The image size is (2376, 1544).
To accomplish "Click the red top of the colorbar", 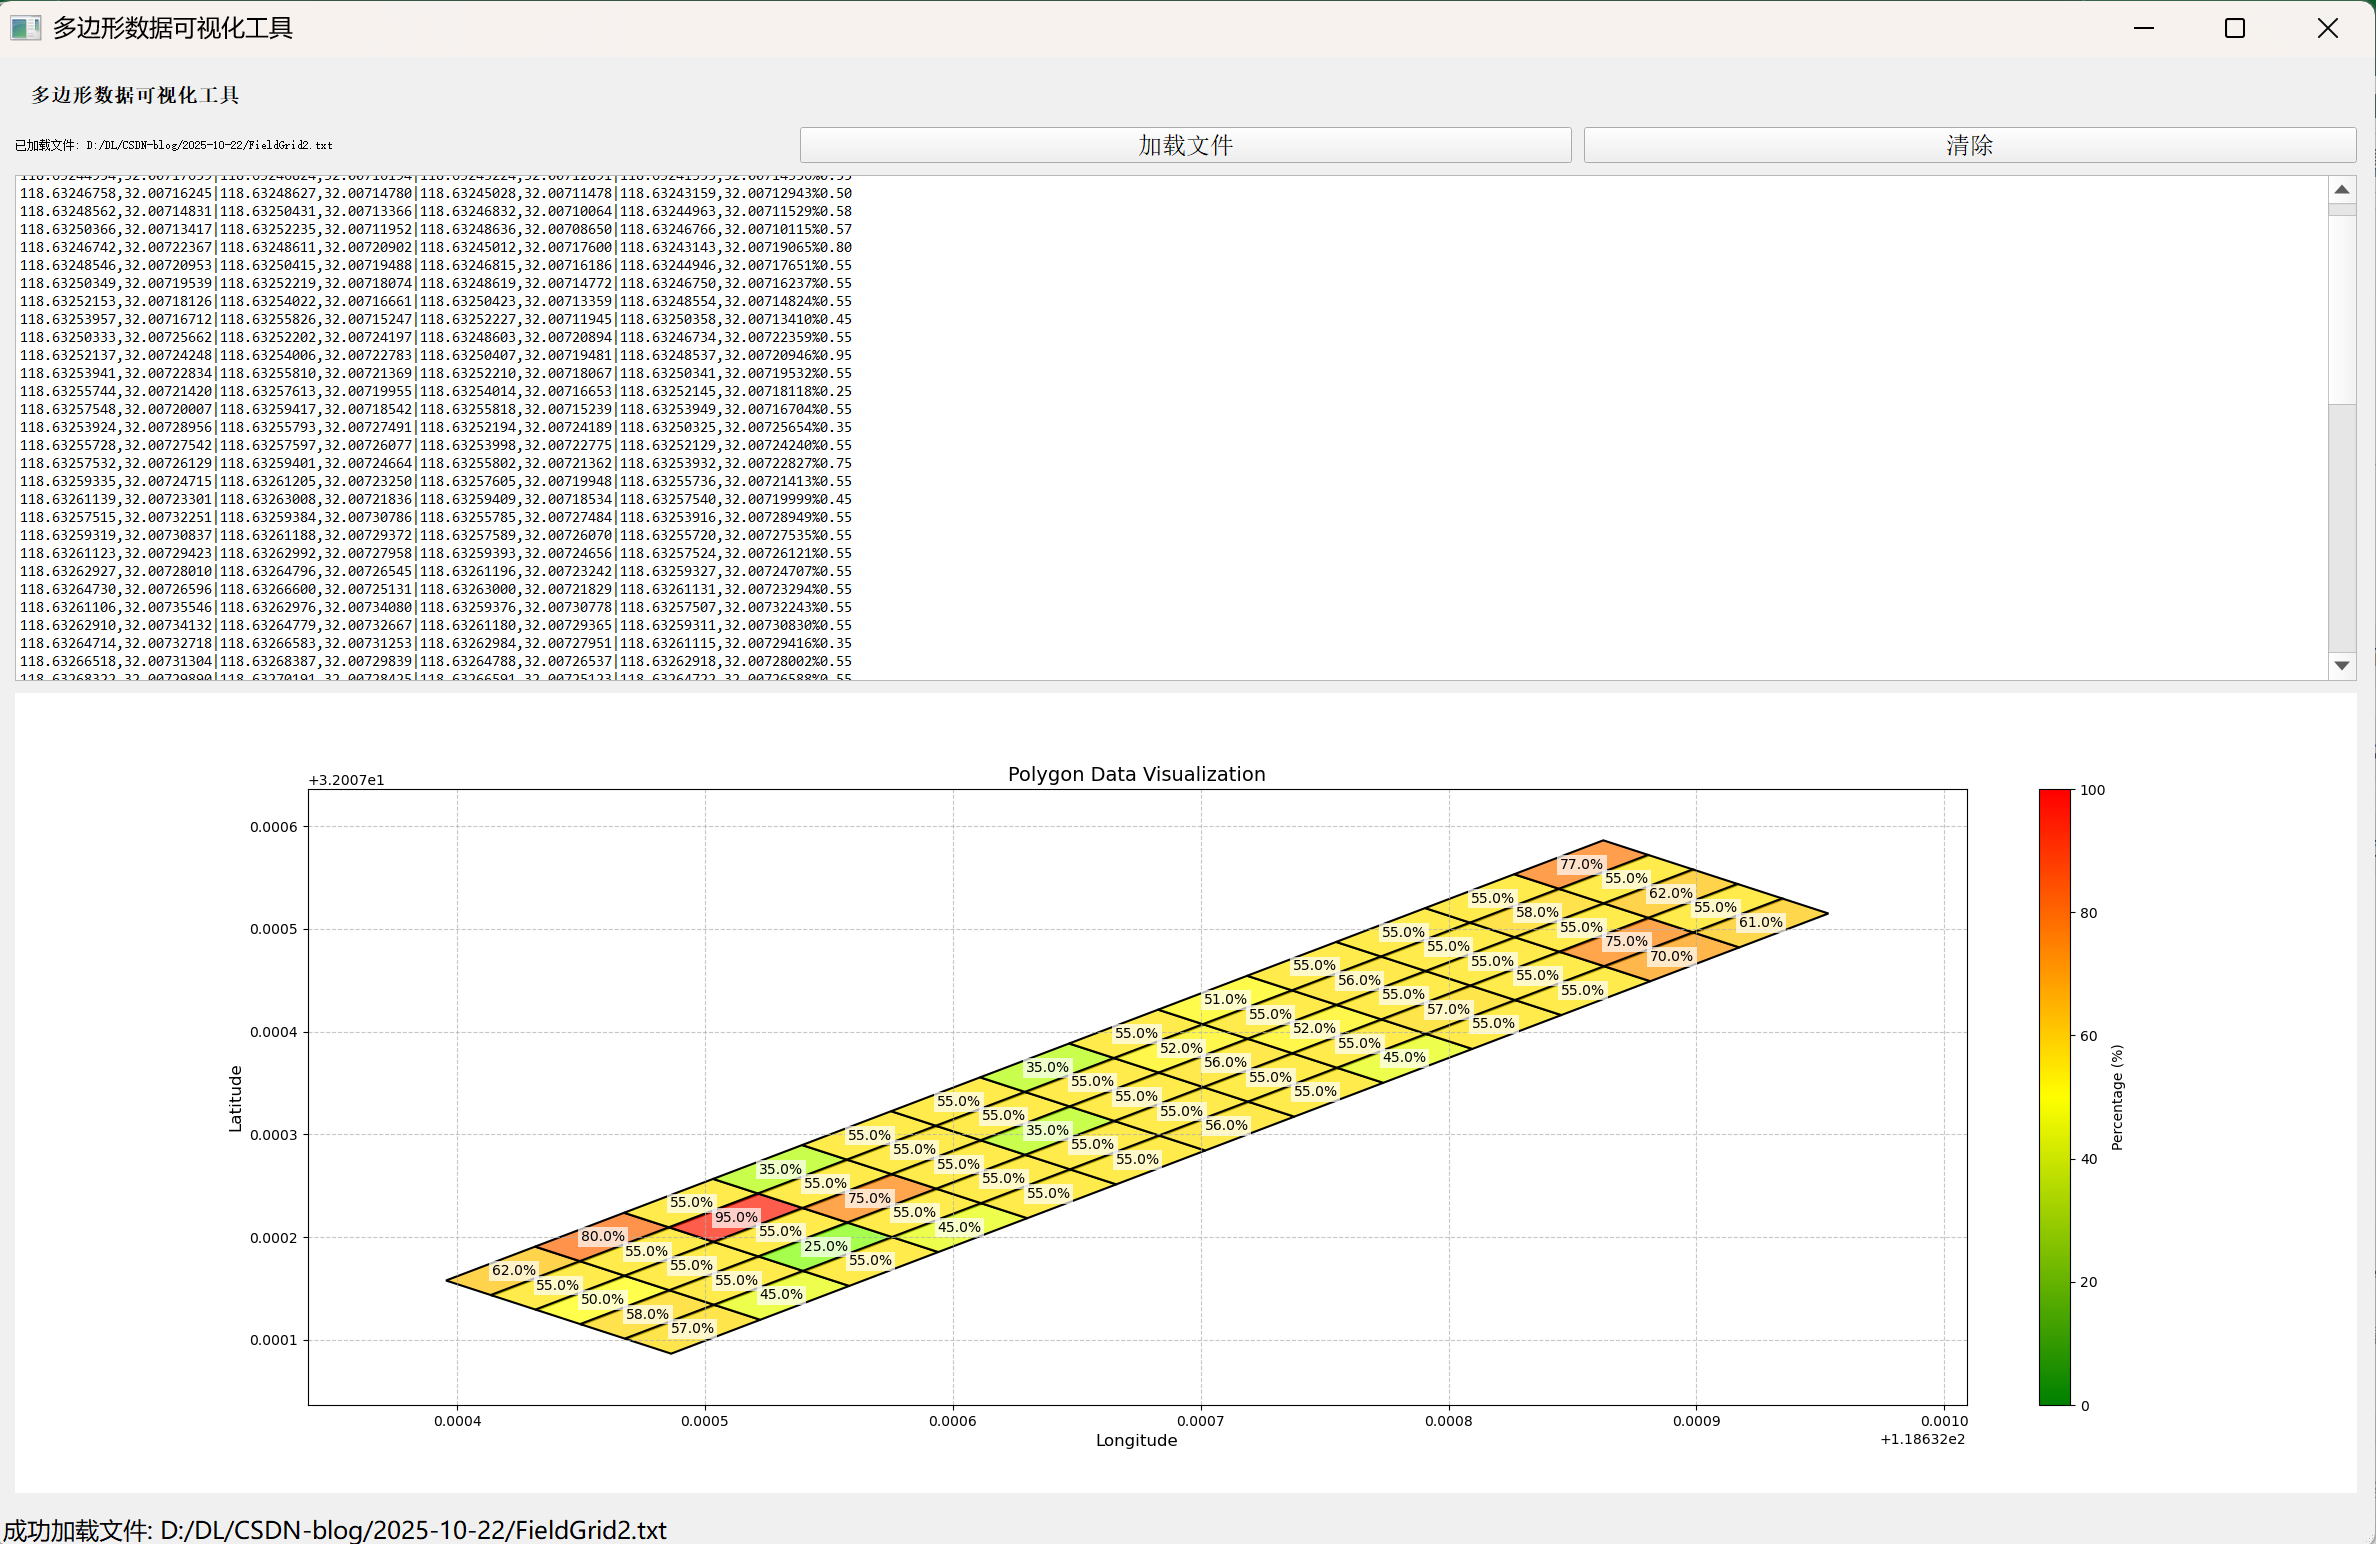I will 2054,800.
